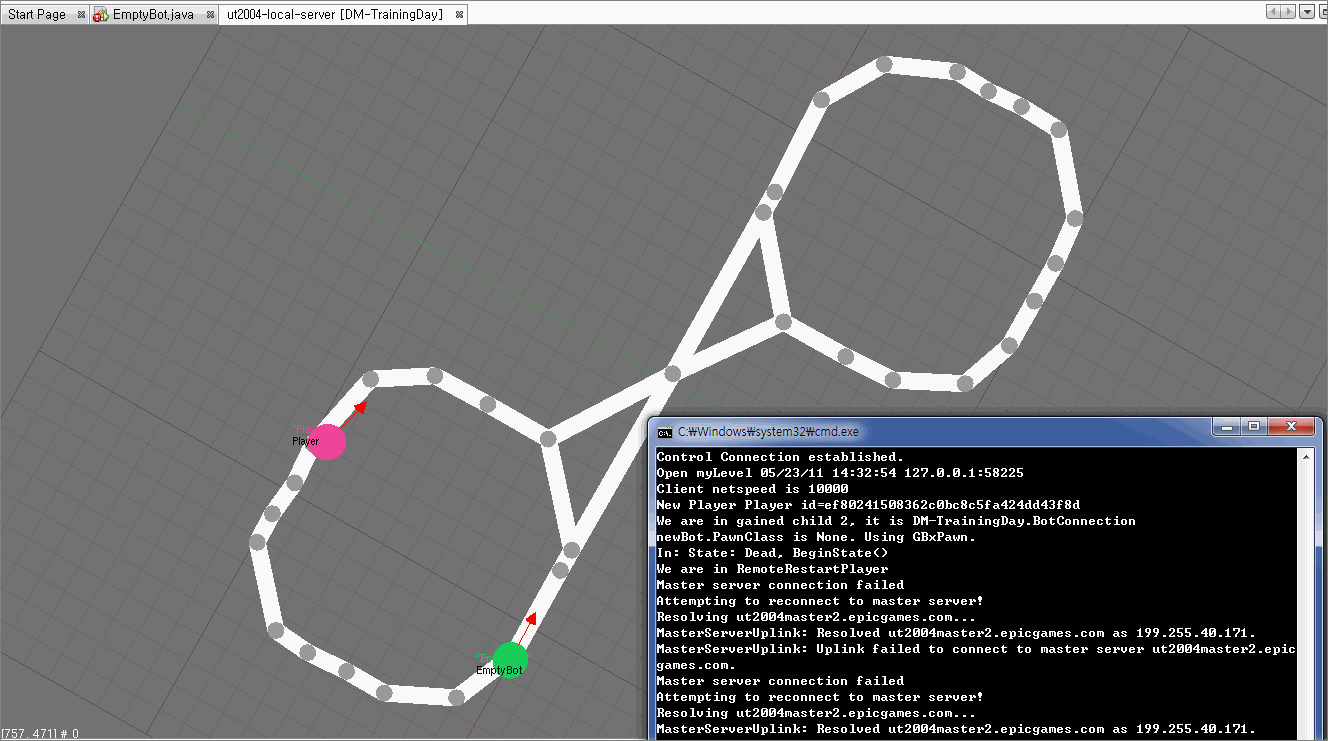Close the ut2004-local-server tab

coord(458,15)
